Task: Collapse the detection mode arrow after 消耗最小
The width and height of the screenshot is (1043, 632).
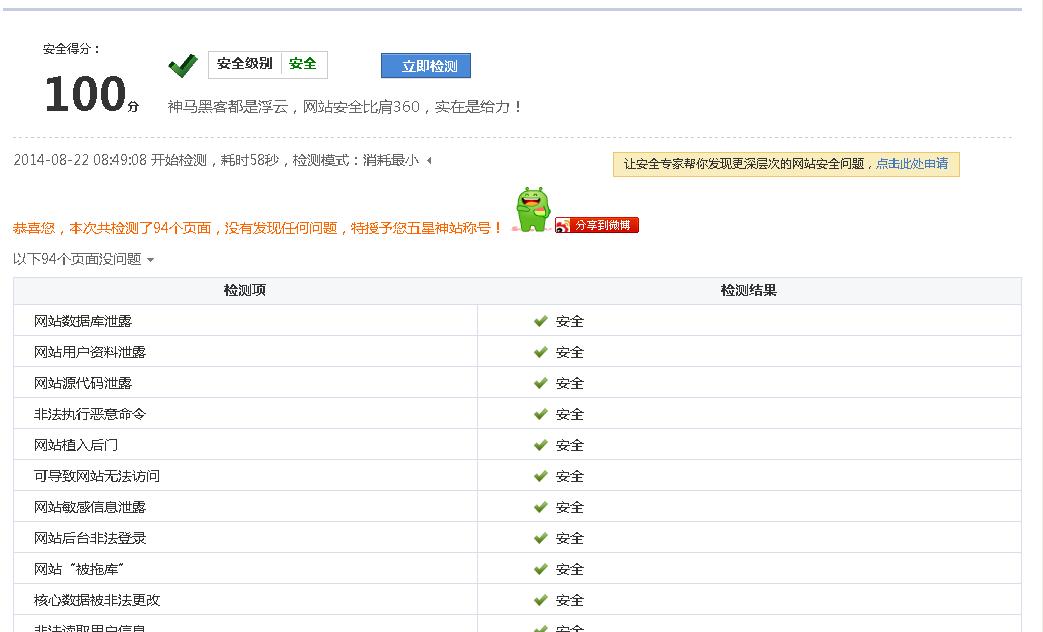Action: click(429, 160)
